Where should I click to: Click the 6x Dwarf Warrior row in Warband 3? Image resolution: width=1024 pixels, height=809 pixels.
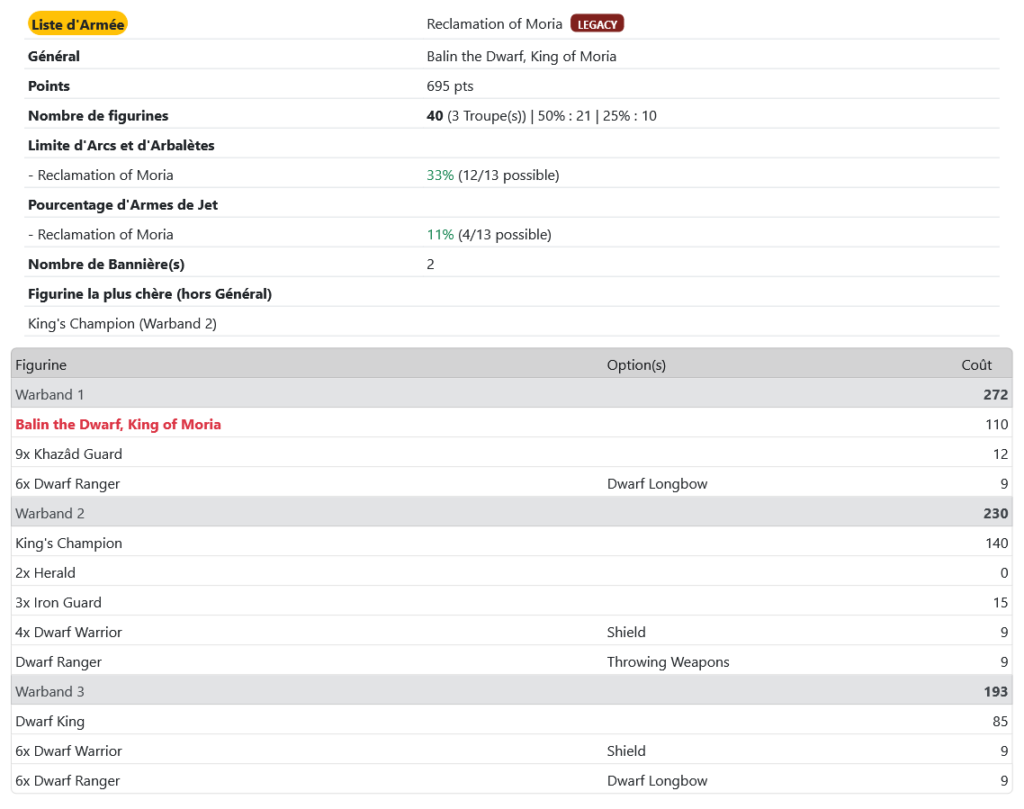(x=511, y=751)
